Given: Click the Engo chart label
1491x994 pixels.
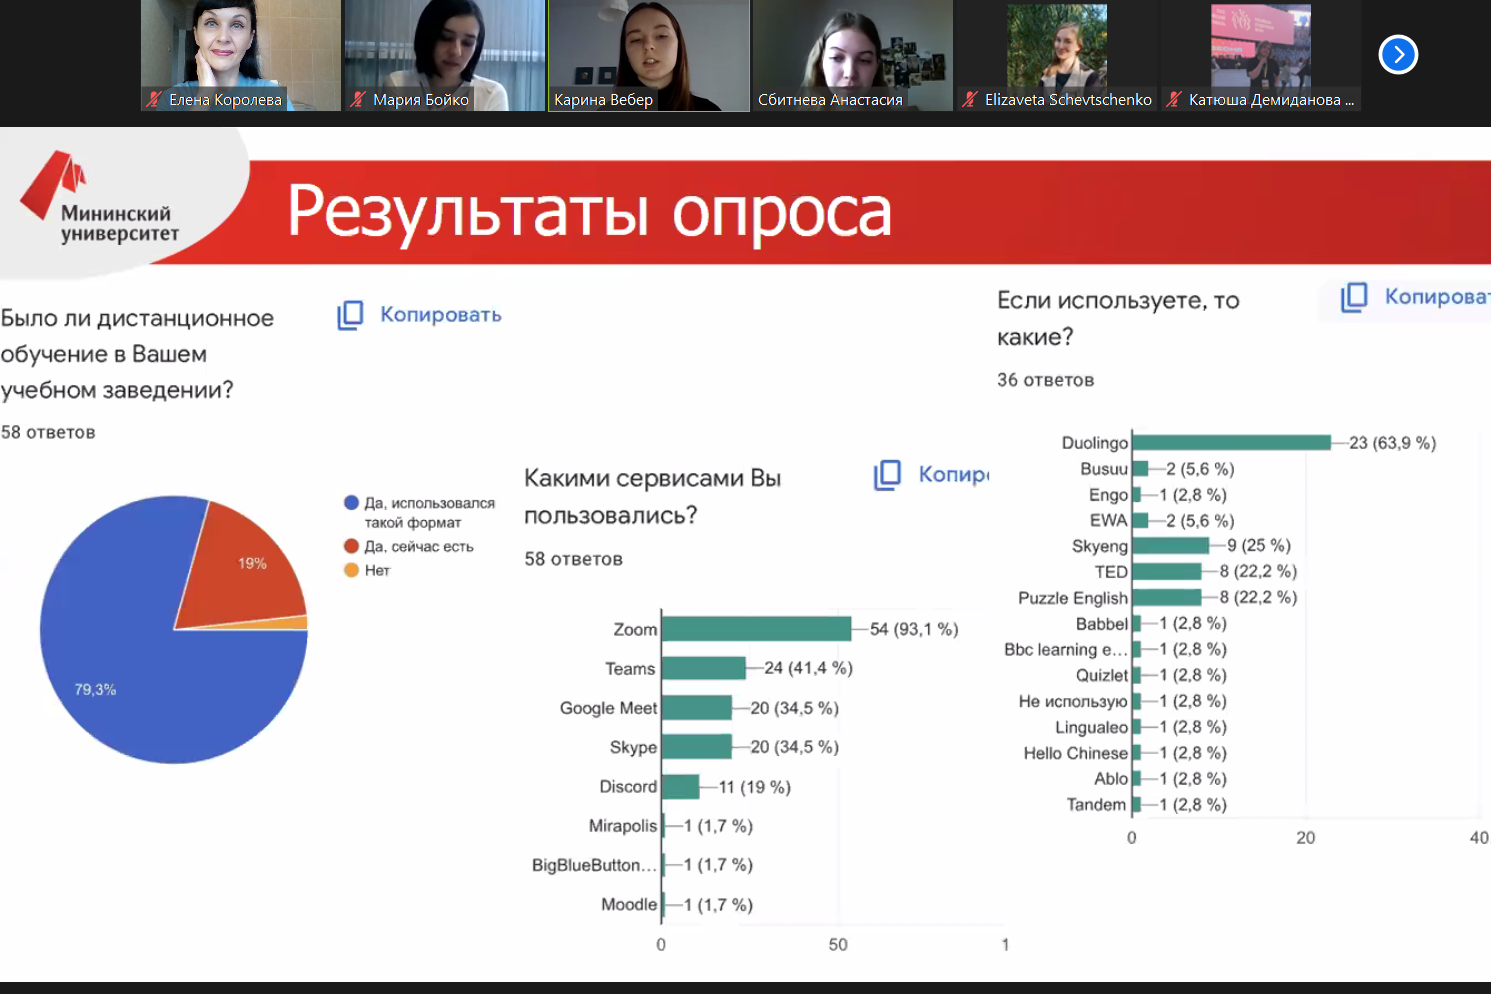Looking at the screenshot, I should coord(1109,495).
